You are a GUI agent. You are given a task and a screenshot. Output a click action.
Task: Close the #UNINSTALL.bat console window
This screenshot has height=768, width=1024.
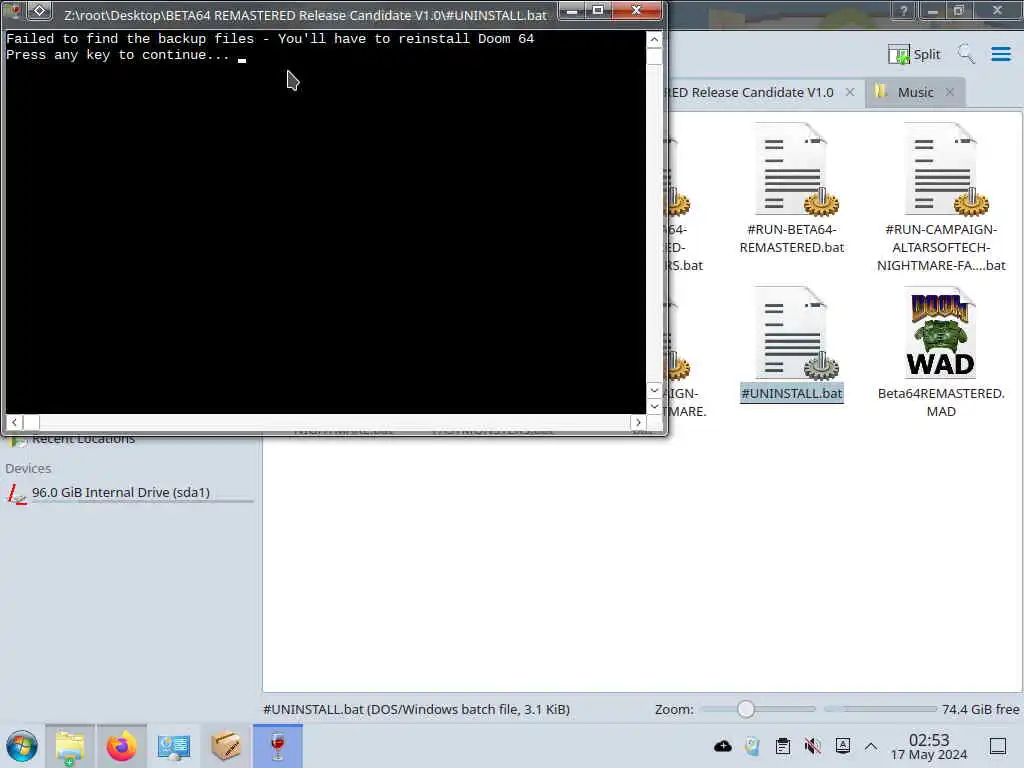tap(636, 10)
